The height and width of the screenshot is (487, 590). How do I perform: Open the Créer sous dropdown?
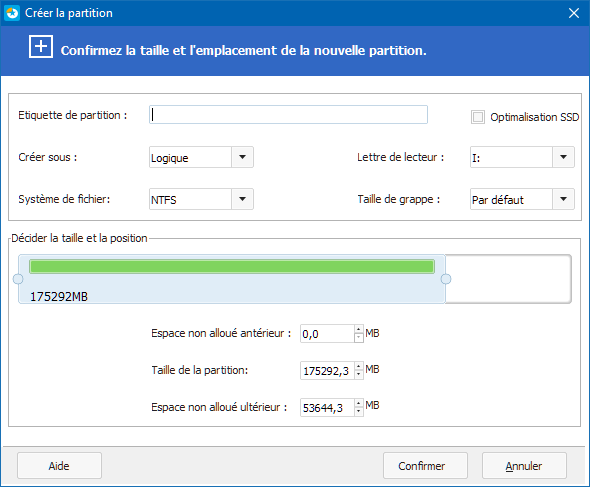242,157
